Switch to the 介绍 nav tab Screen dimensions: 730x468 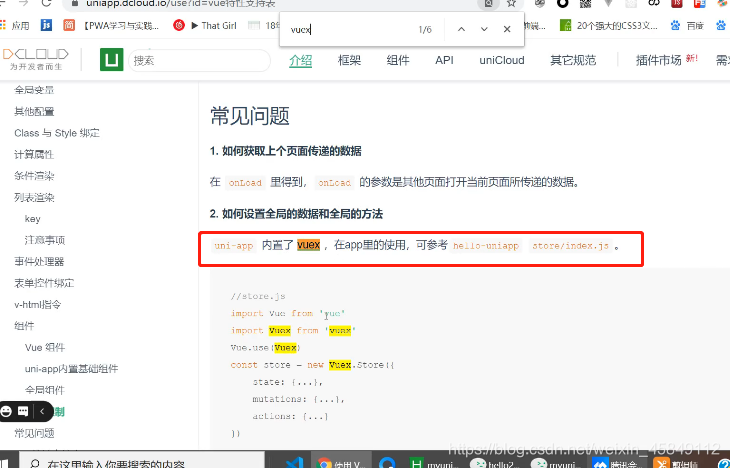pos(300,61)
